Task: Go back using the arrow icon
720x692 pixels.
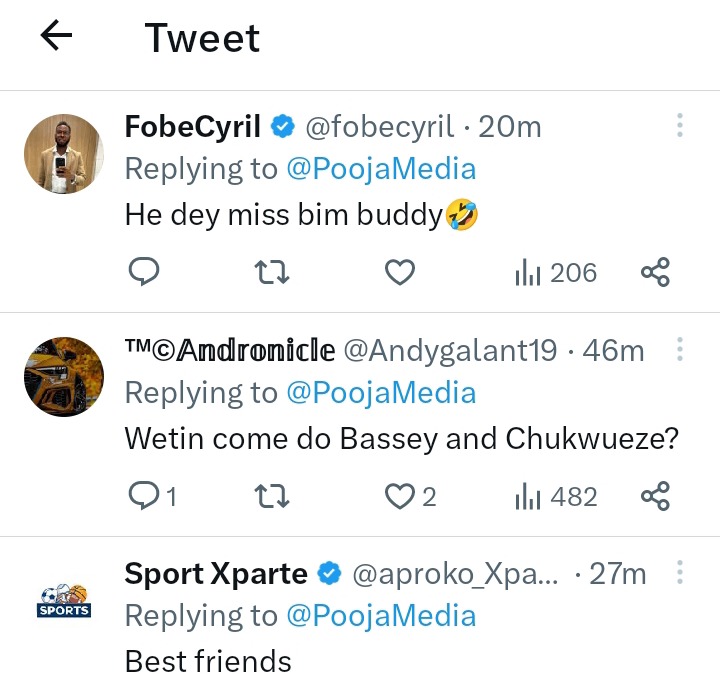Action: click(56, 37)
